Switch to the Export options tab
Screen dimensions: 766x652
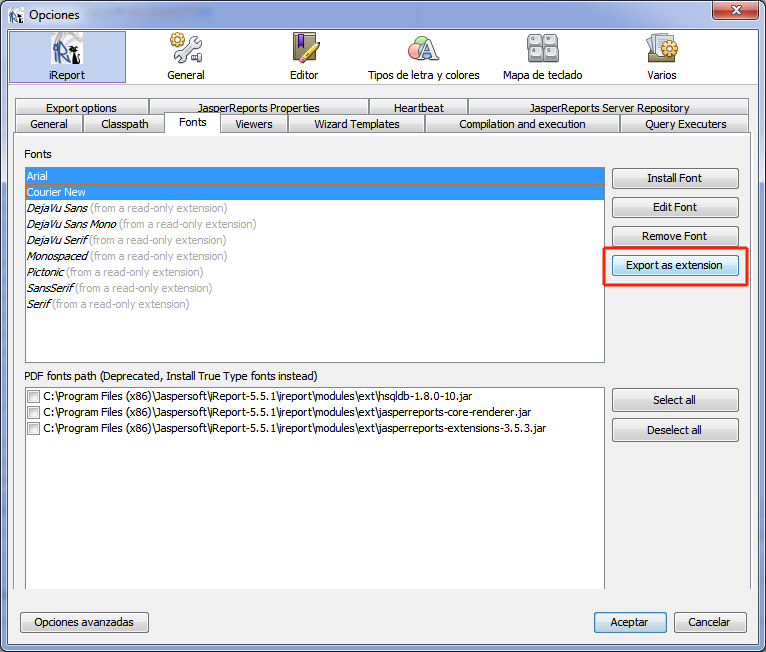[x=82, y=107]
